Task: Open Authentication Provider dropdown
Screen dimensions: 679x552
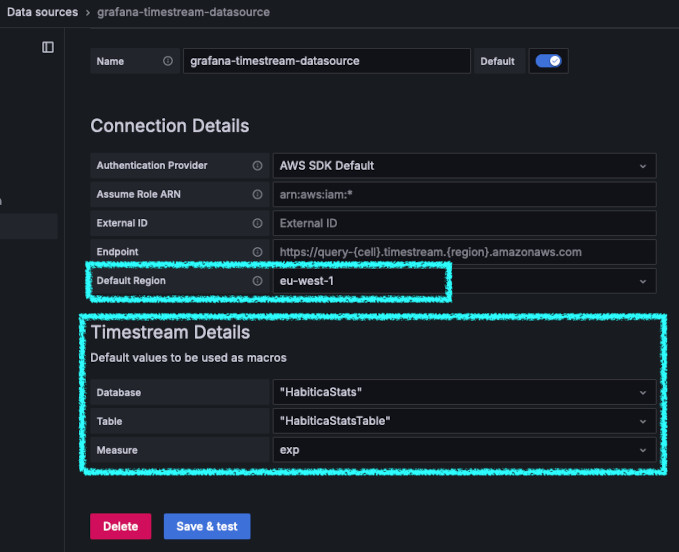Action: (464, 165)
